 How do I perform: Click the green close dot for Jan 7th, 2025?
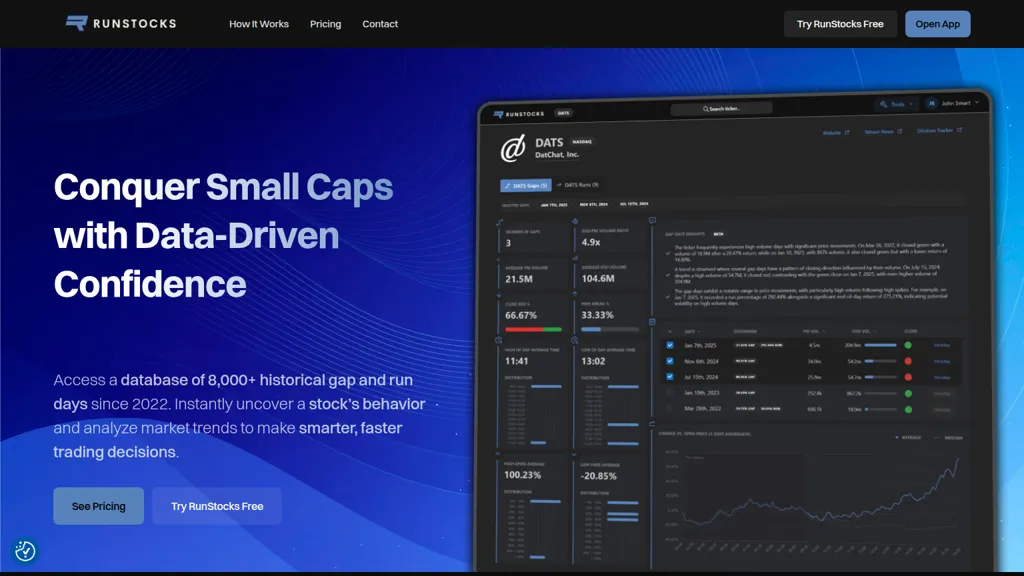(908, 345)
